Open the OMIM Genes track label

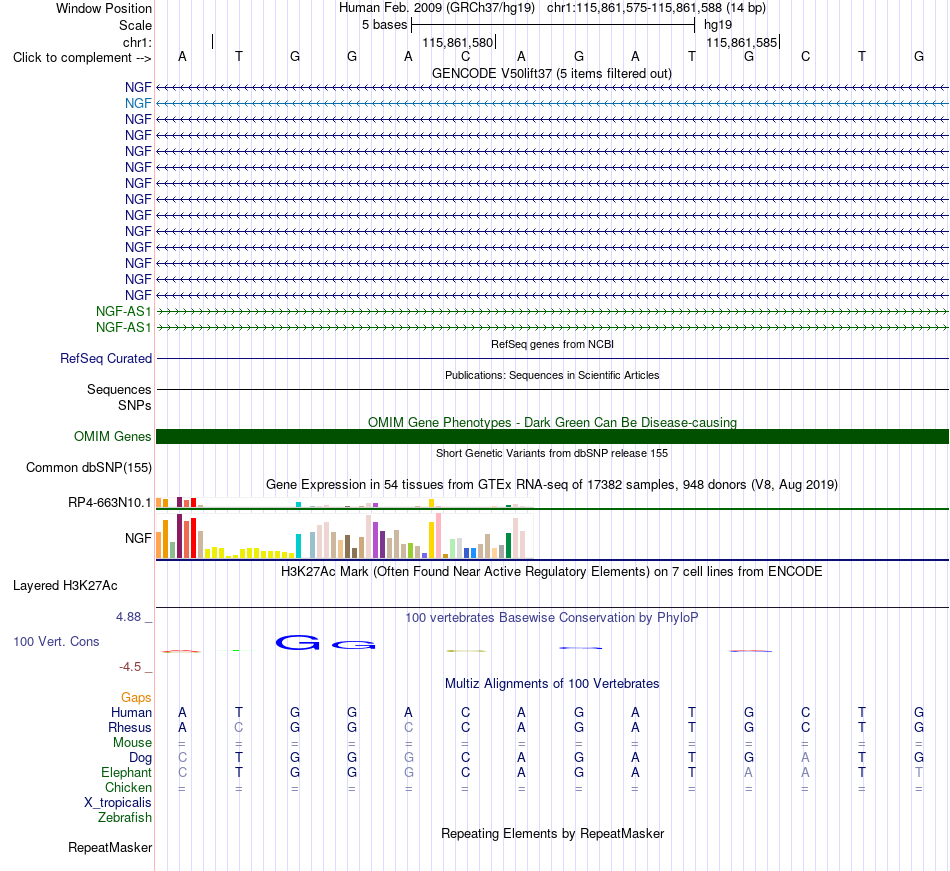[x=113, y=437]
